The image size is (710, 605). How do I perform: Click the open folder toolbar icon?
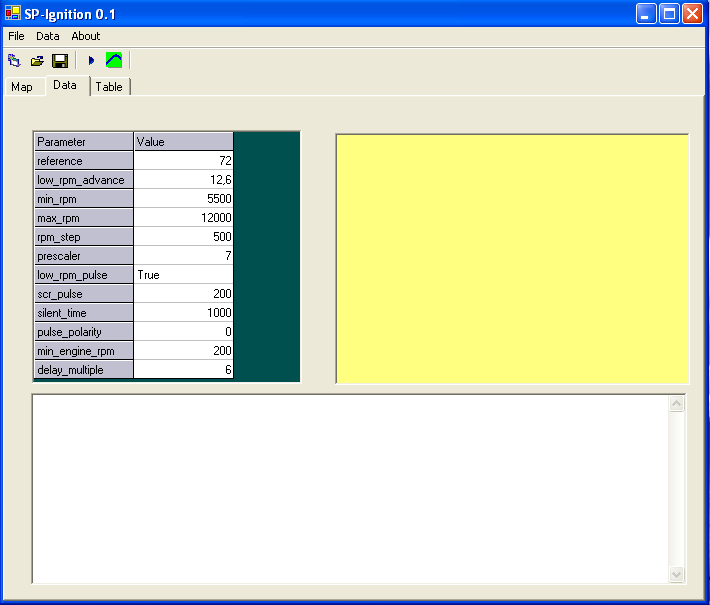[x=37, y=60]
